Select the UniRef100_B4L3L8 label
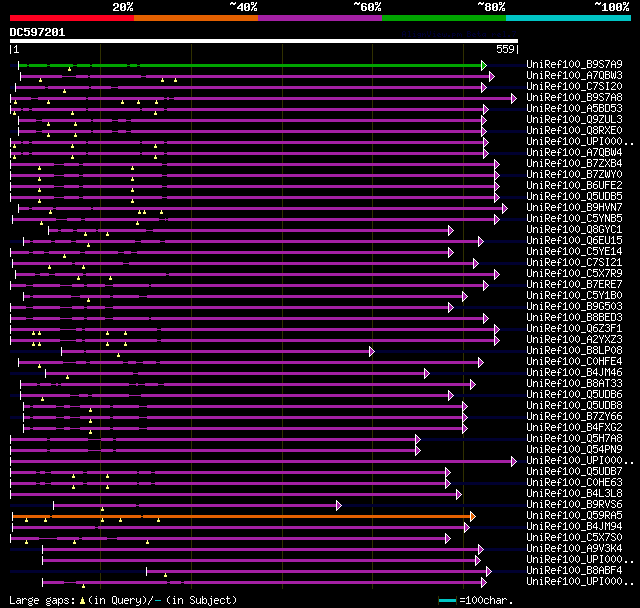The width and height of the screenshot is (640, 608). tap(574, 494)
